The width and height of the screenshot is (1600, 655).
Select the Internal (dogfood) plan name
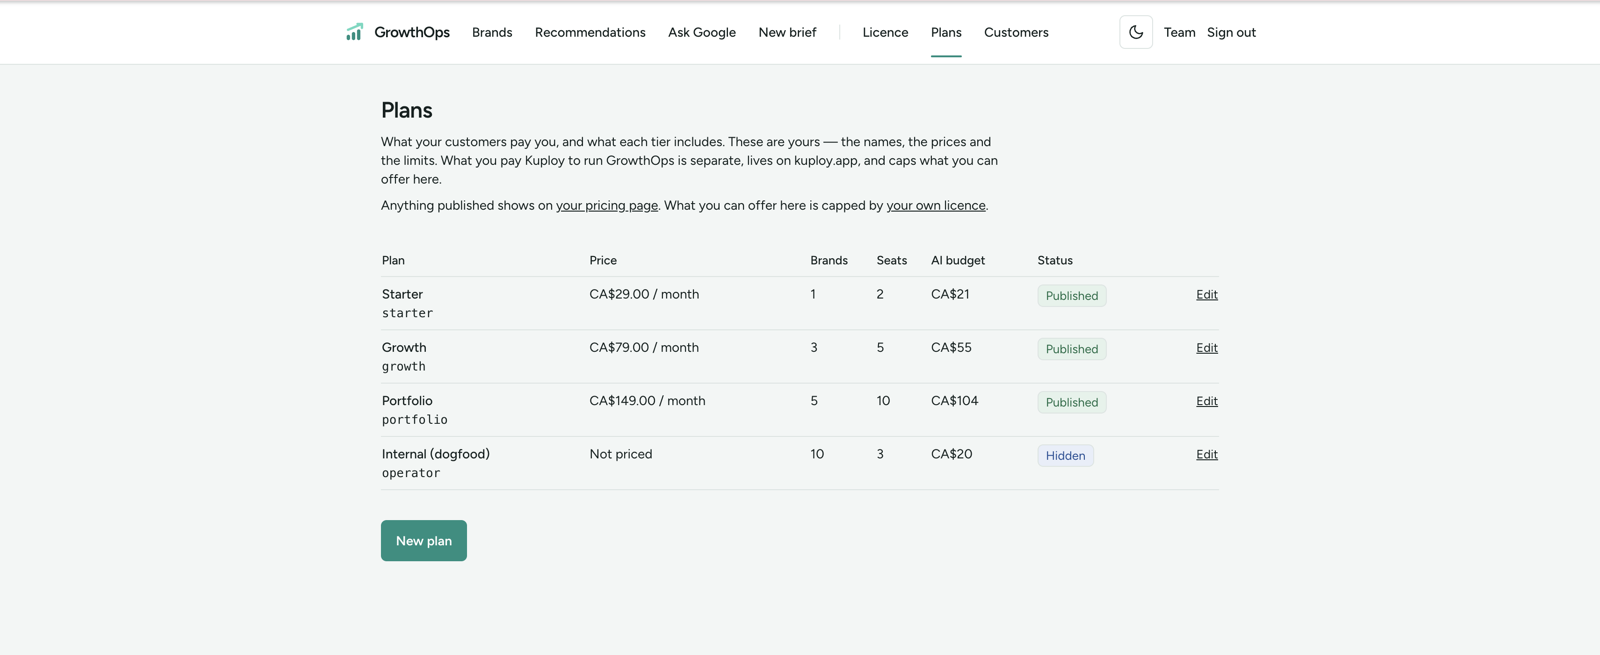point(436,453)
